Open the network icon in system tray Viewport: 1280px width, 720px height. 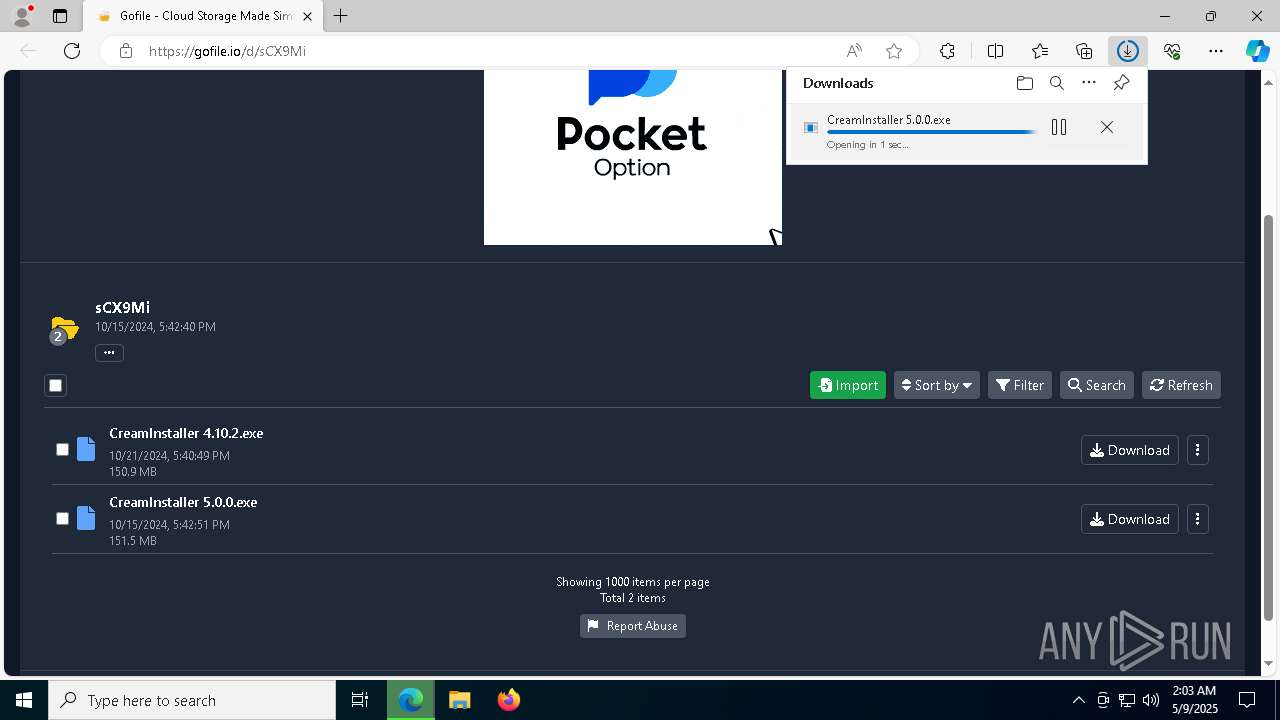(1127, 700)
